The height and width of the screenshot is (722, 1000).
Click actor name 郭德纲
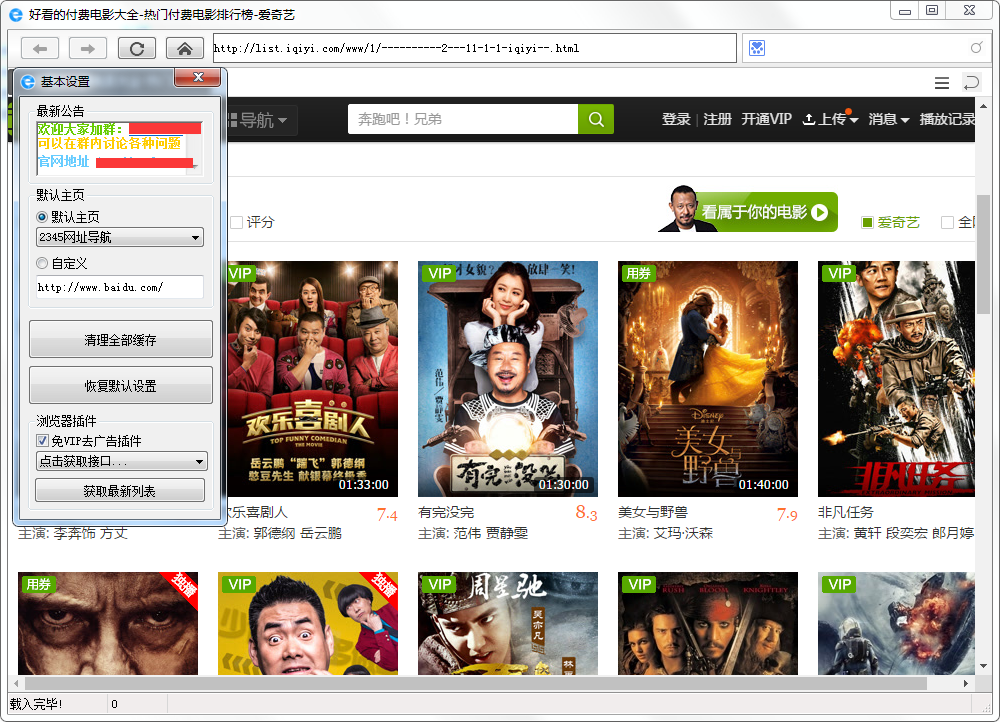click(x=275, y=533)
